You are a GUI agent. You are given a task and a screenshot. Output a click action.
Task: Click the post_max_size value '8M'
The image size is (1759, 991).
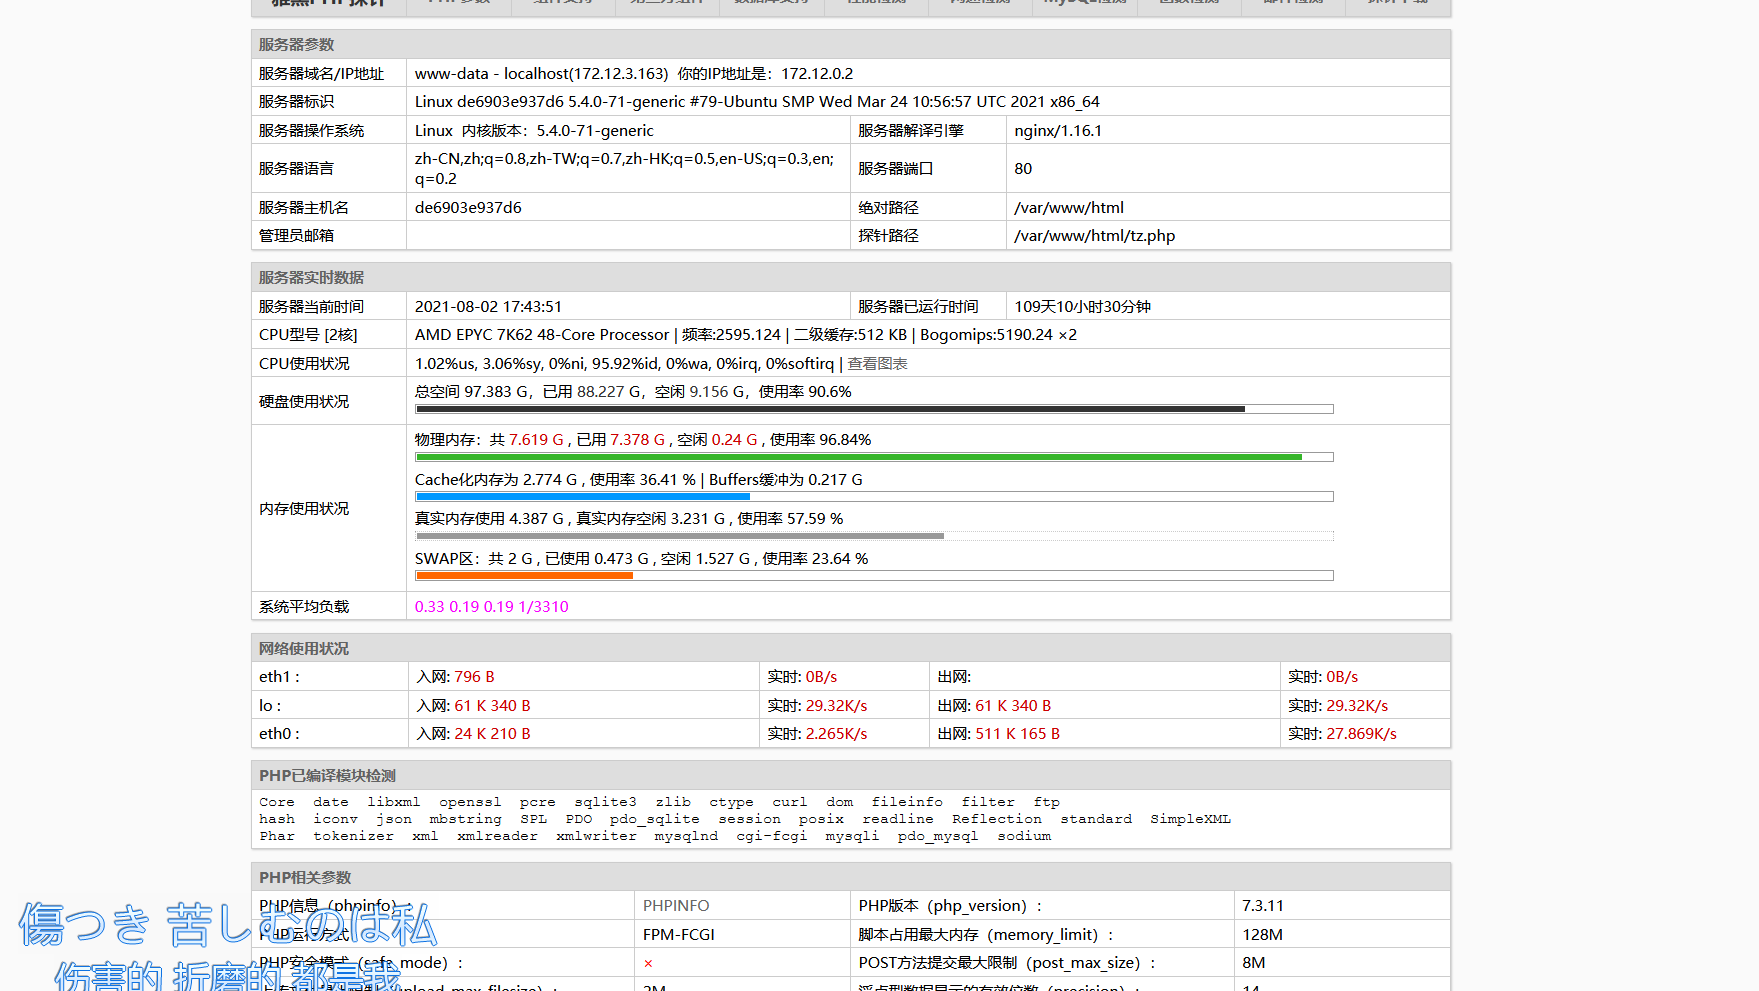click(1254, 962)
